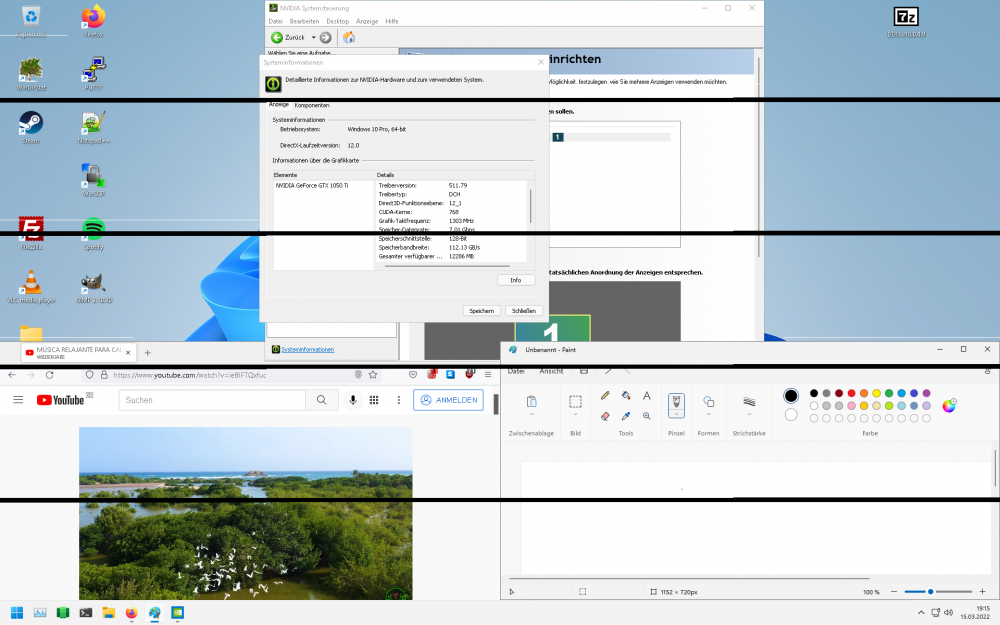Expand the Strichstärke dropdown arrow
Viewport: 1000px width, 625px height.
coord(749,415)
